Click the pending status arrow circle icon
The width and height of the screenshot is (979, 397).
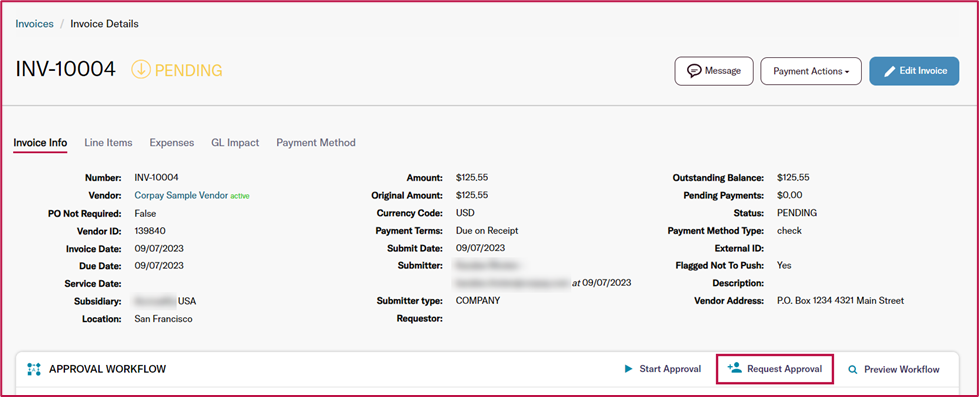[x=140, y=70]
